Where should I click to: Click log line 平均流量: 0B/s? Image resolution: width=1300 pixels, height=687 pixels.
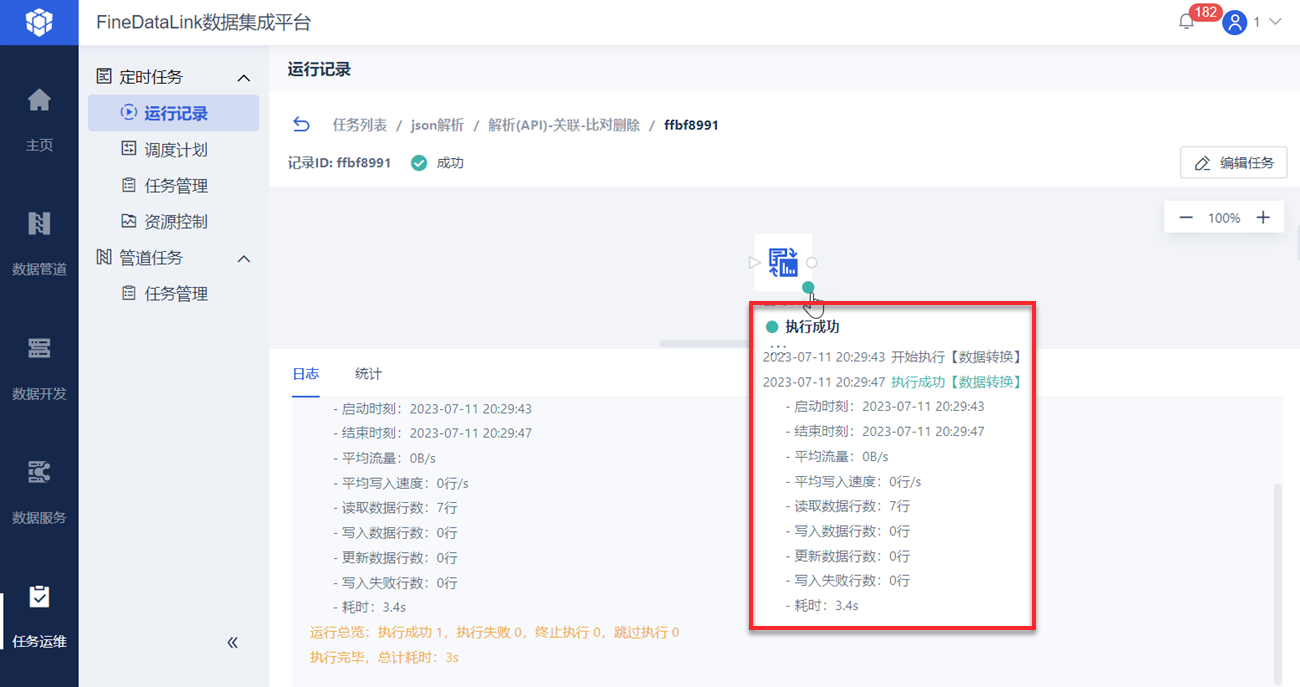384,458
